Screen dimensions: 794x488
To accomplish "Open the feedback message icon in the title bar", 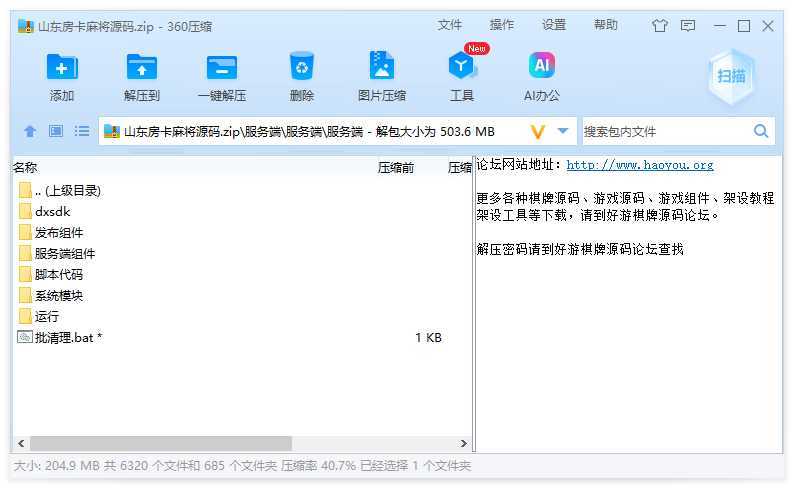I will (688, 26).
